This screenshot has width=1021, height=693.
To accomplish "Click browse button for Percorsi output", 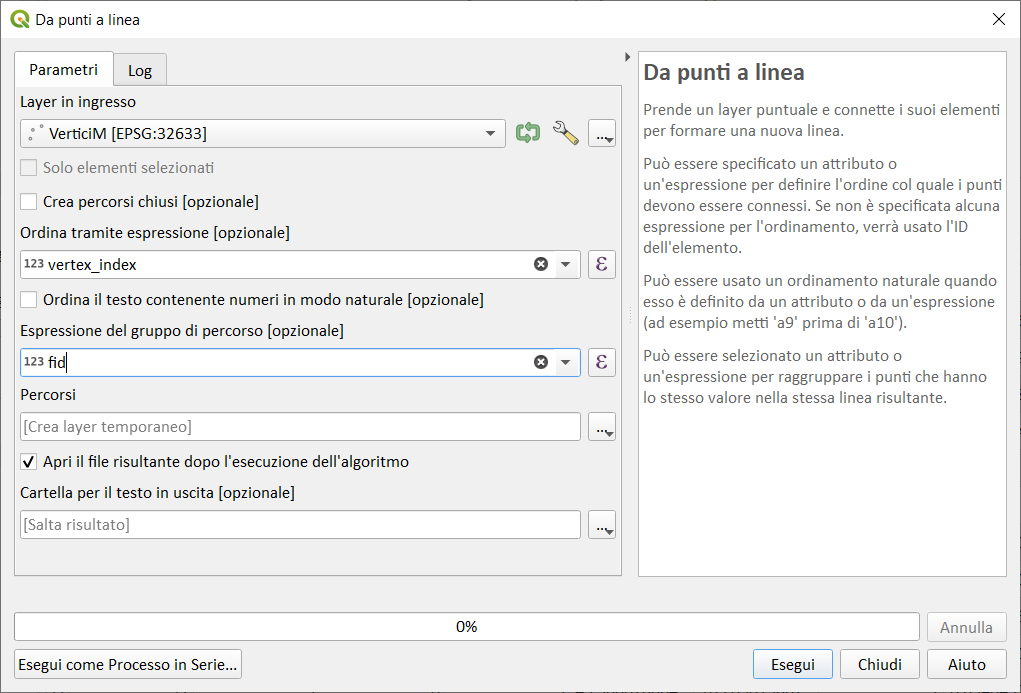I will pos(602,427).
